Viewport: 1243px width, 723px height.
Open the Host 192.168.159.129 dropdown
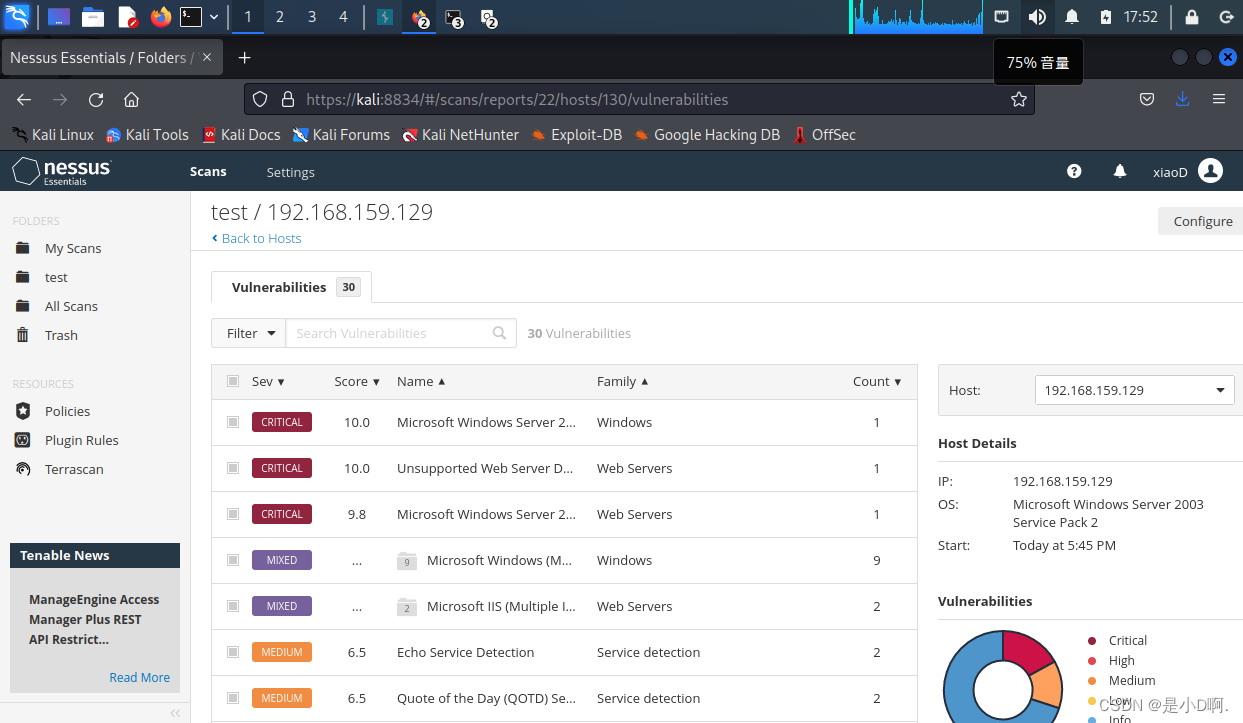[x=1134, y=390]
